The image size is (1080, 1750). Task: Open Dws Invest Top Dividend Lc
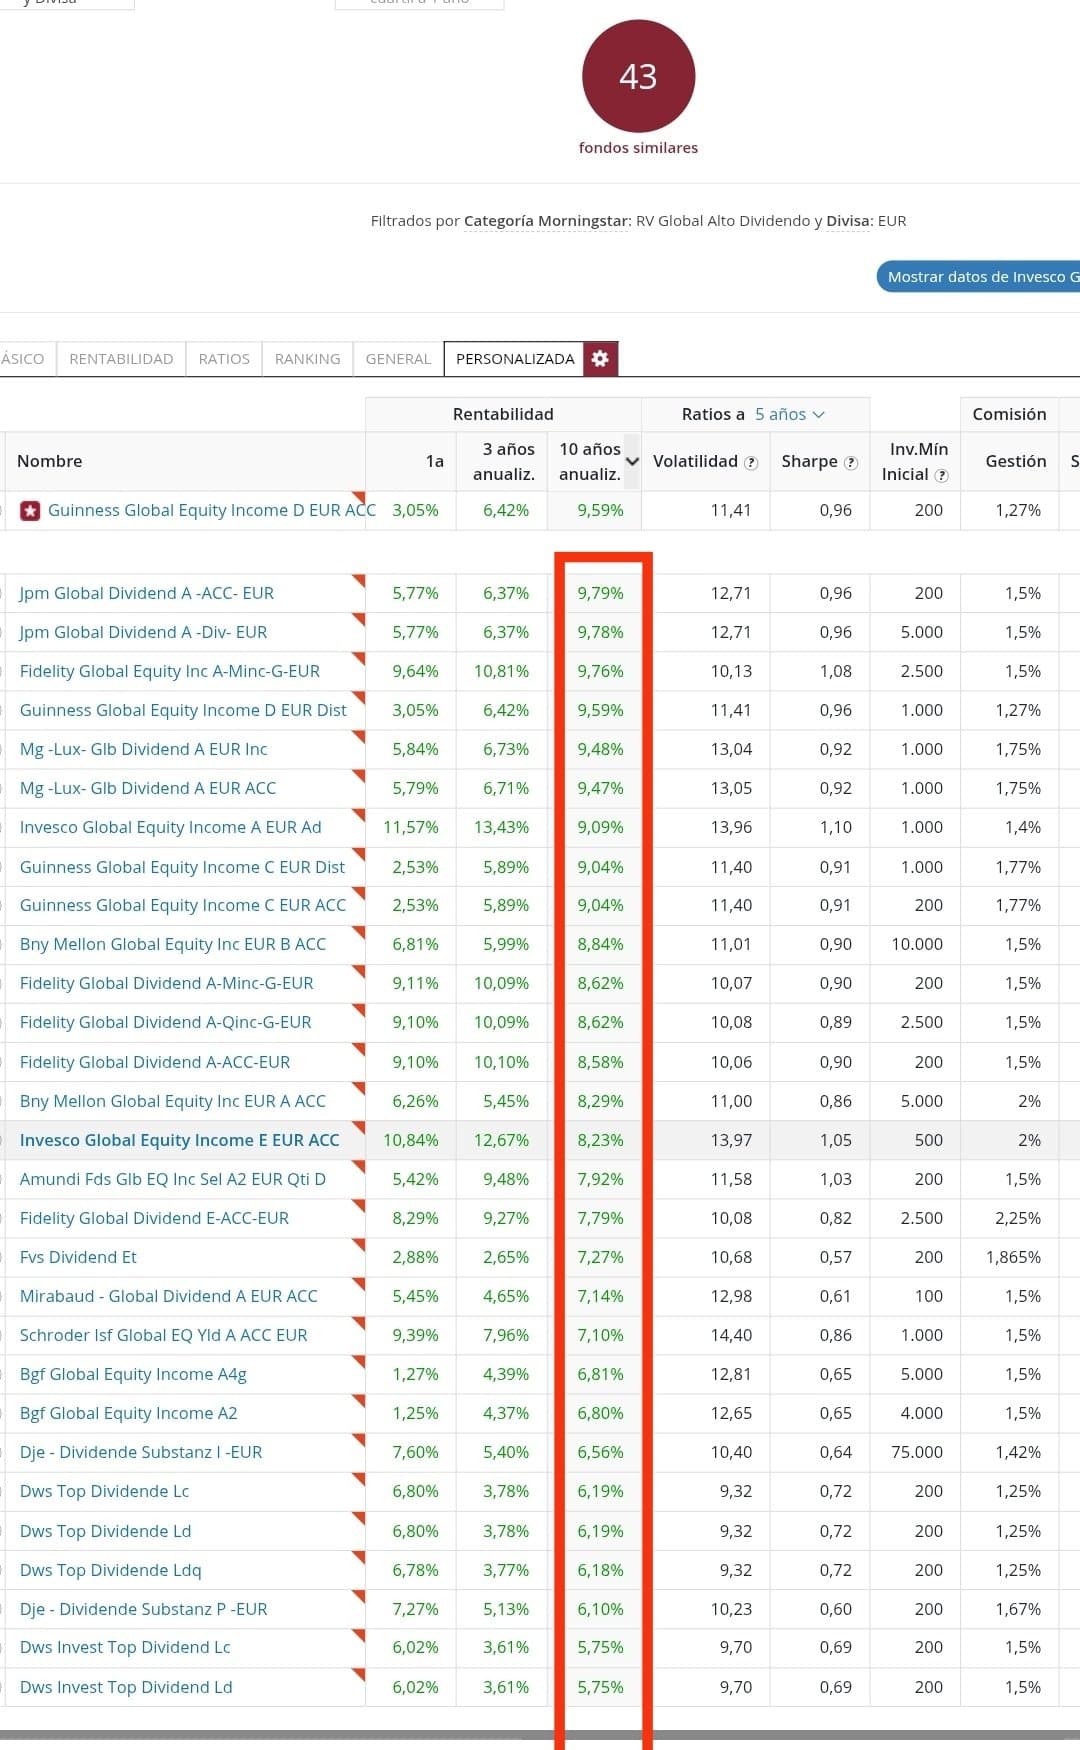[125, 1647]
